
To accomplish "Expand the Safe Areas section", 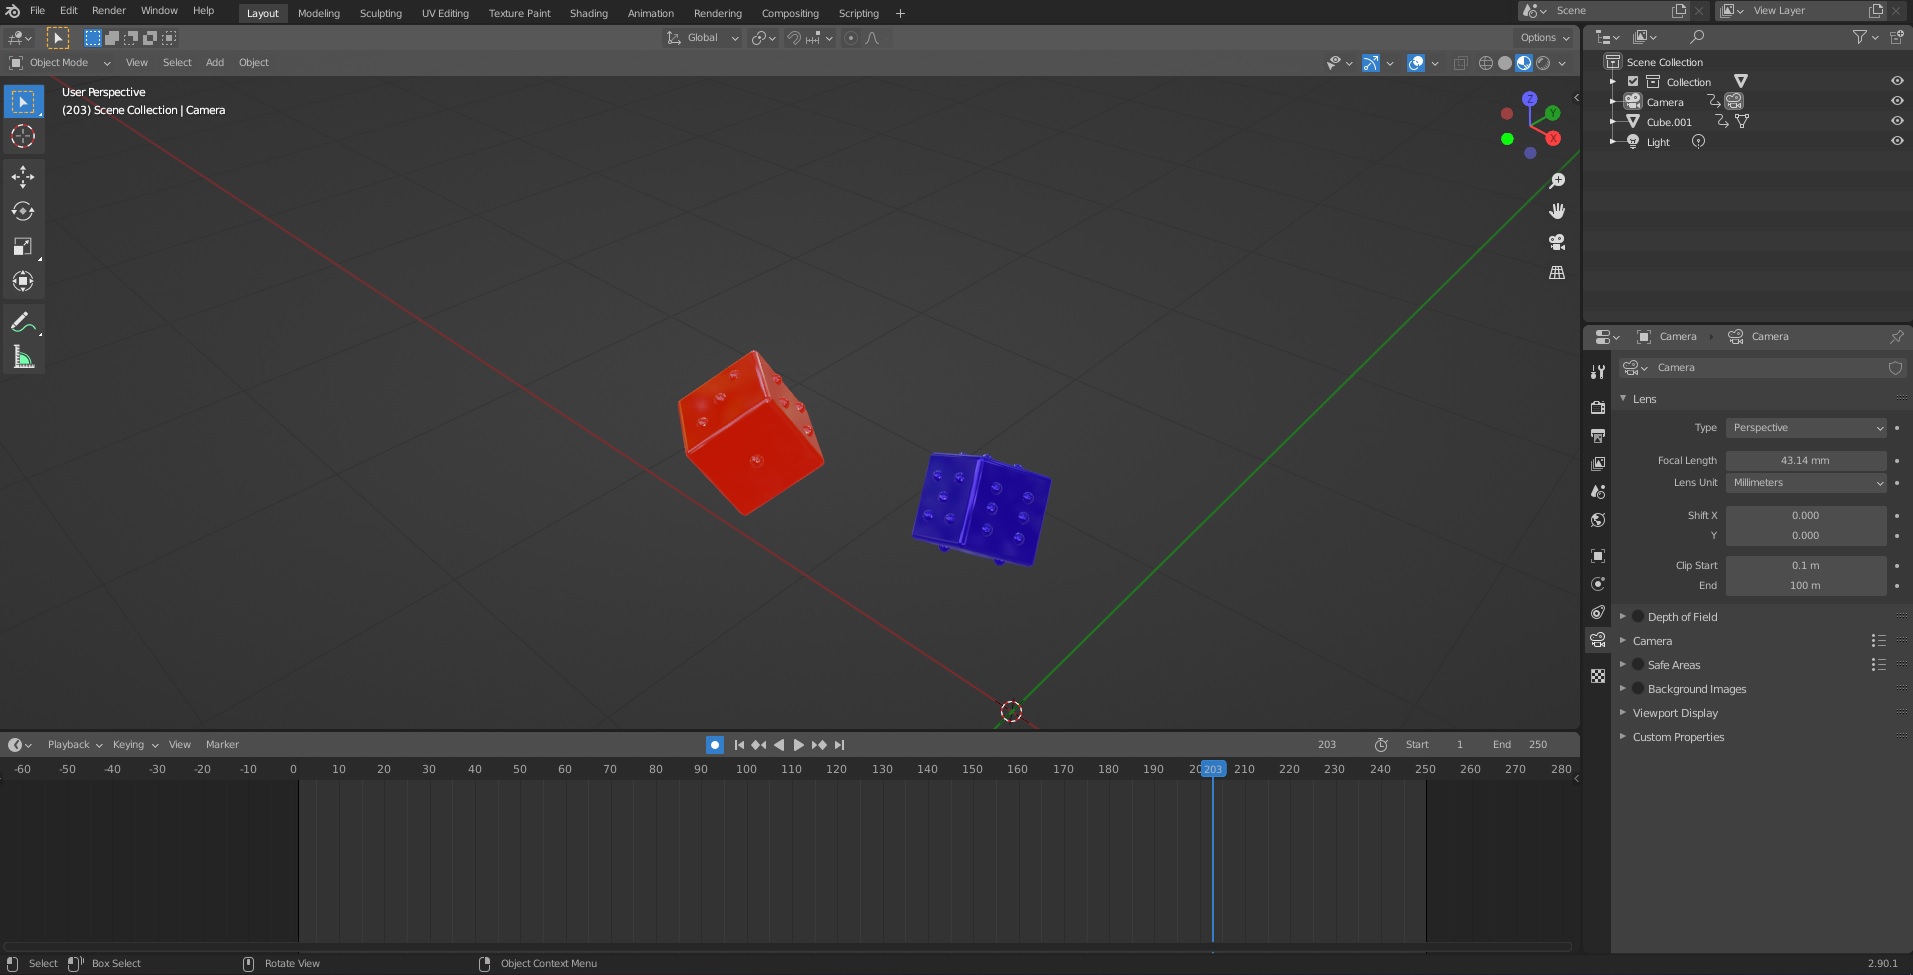I will coord(1623,665).
